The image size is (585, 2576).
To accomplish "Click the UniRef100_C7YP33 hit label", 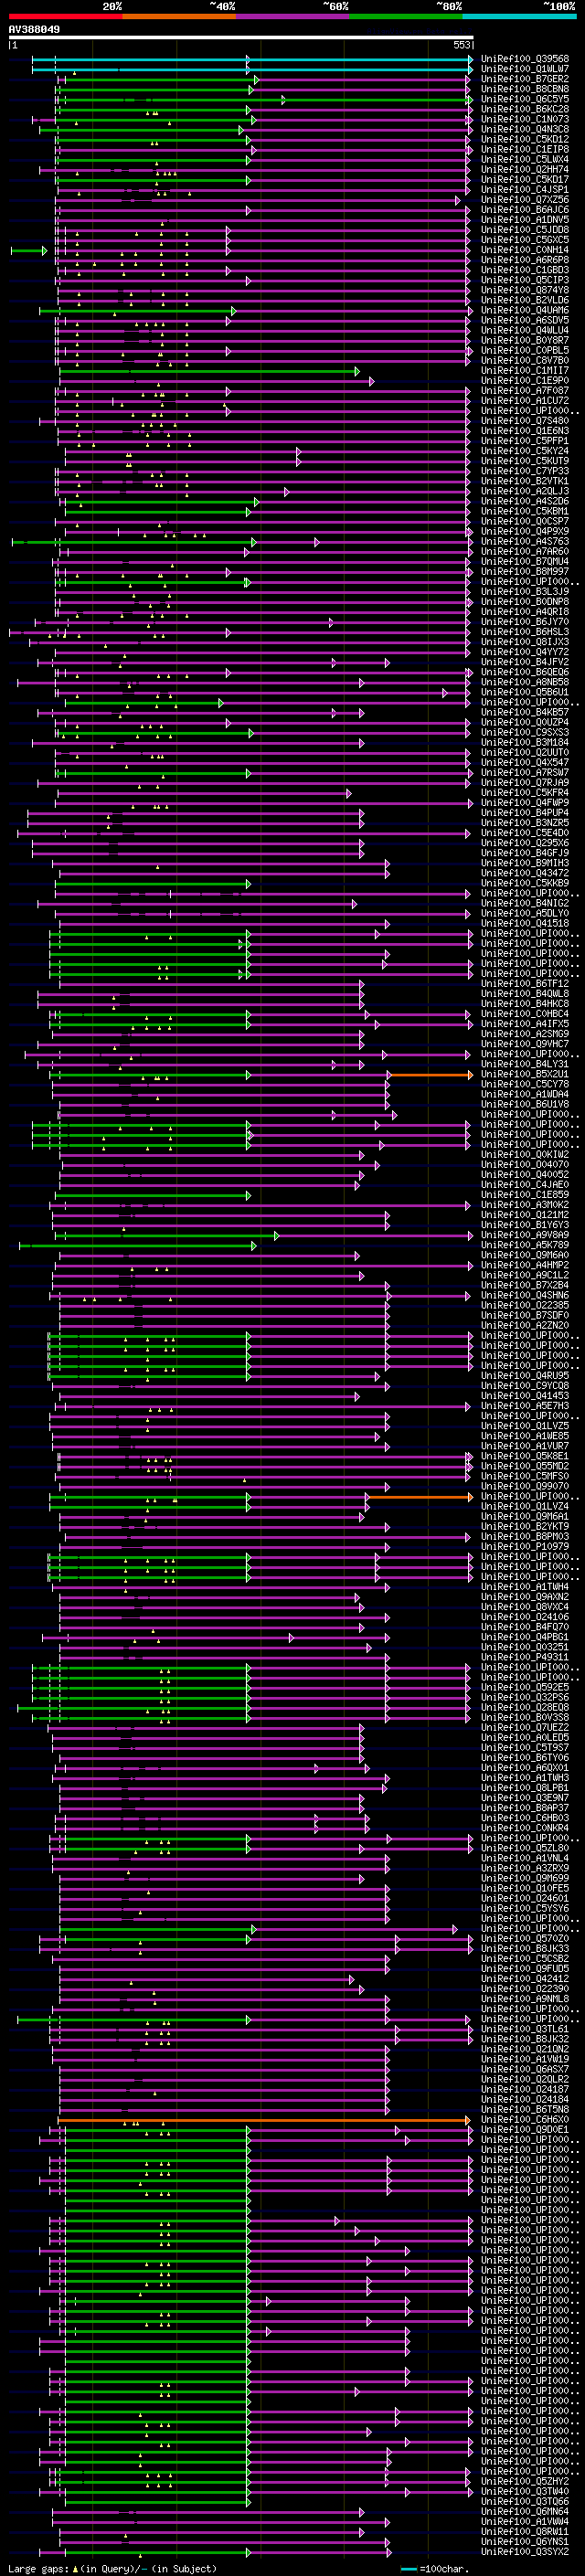I will [x=524, y=471].
